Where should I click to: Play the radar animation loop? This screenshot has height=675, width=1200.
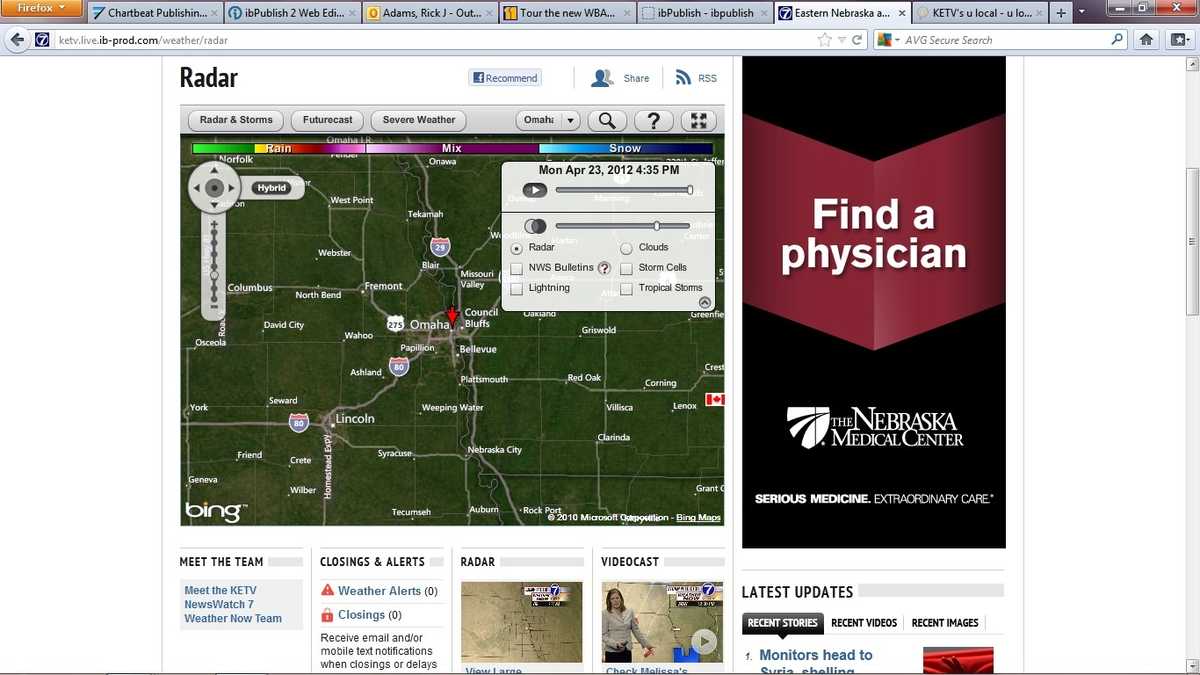(x=534, y=189)
